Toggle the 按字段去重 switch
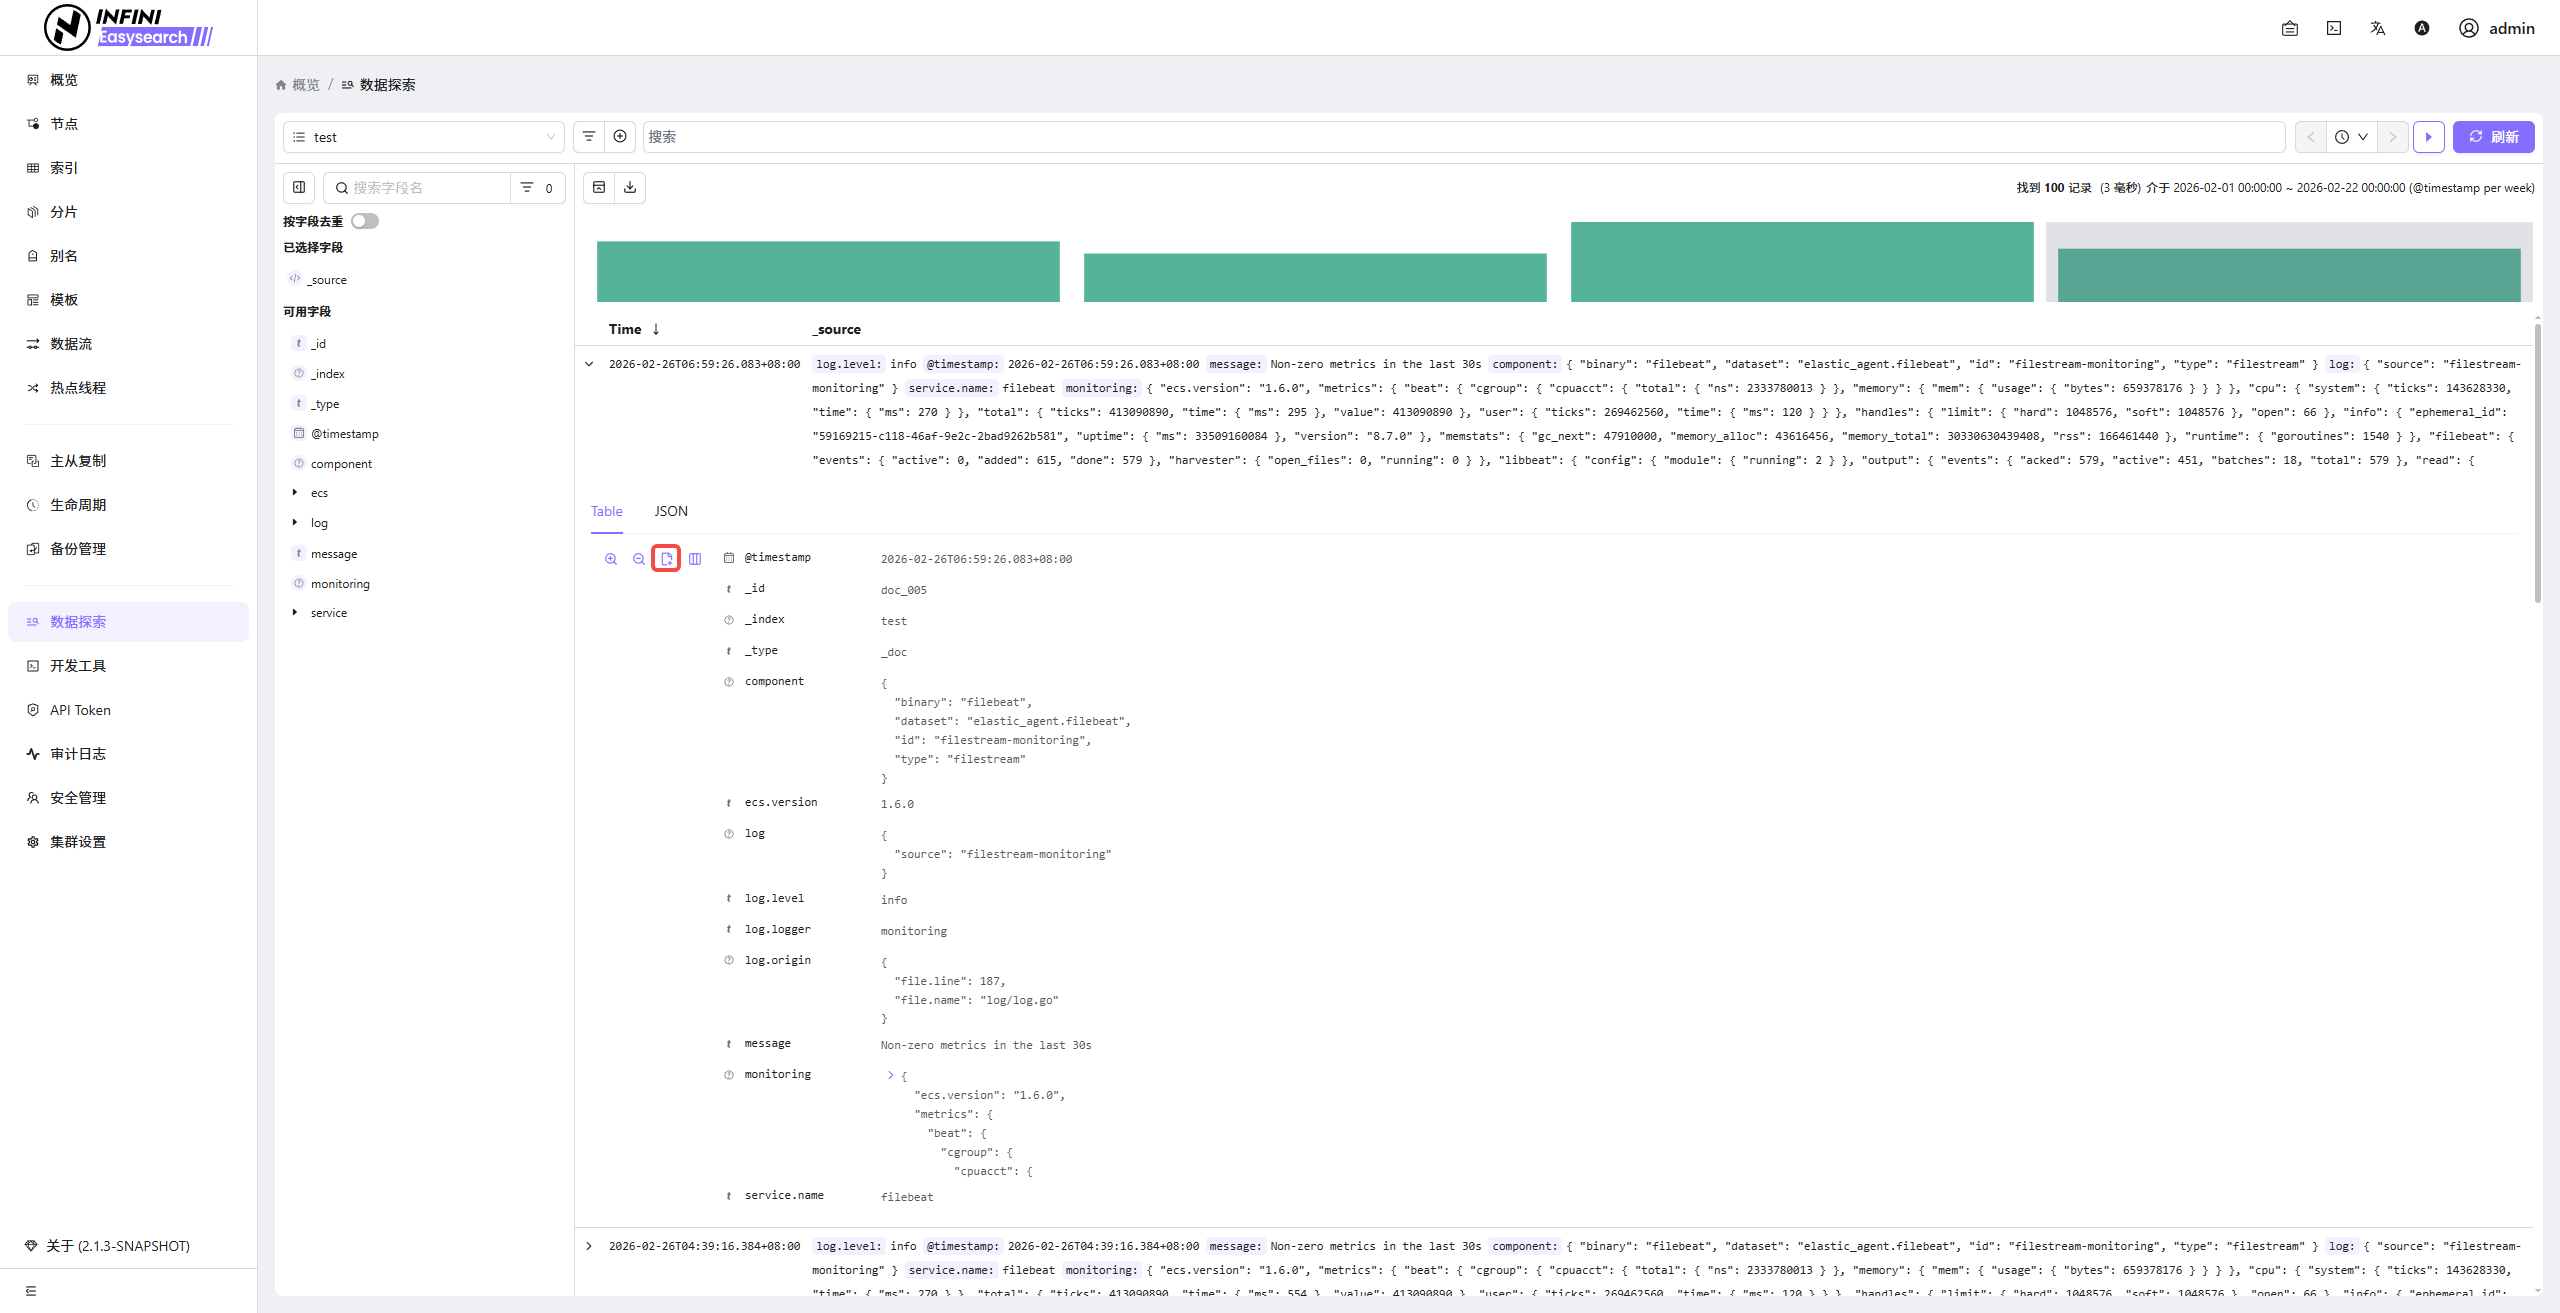The width and height of the screenshot is (2560, 1313). click(x=364, y=221)
